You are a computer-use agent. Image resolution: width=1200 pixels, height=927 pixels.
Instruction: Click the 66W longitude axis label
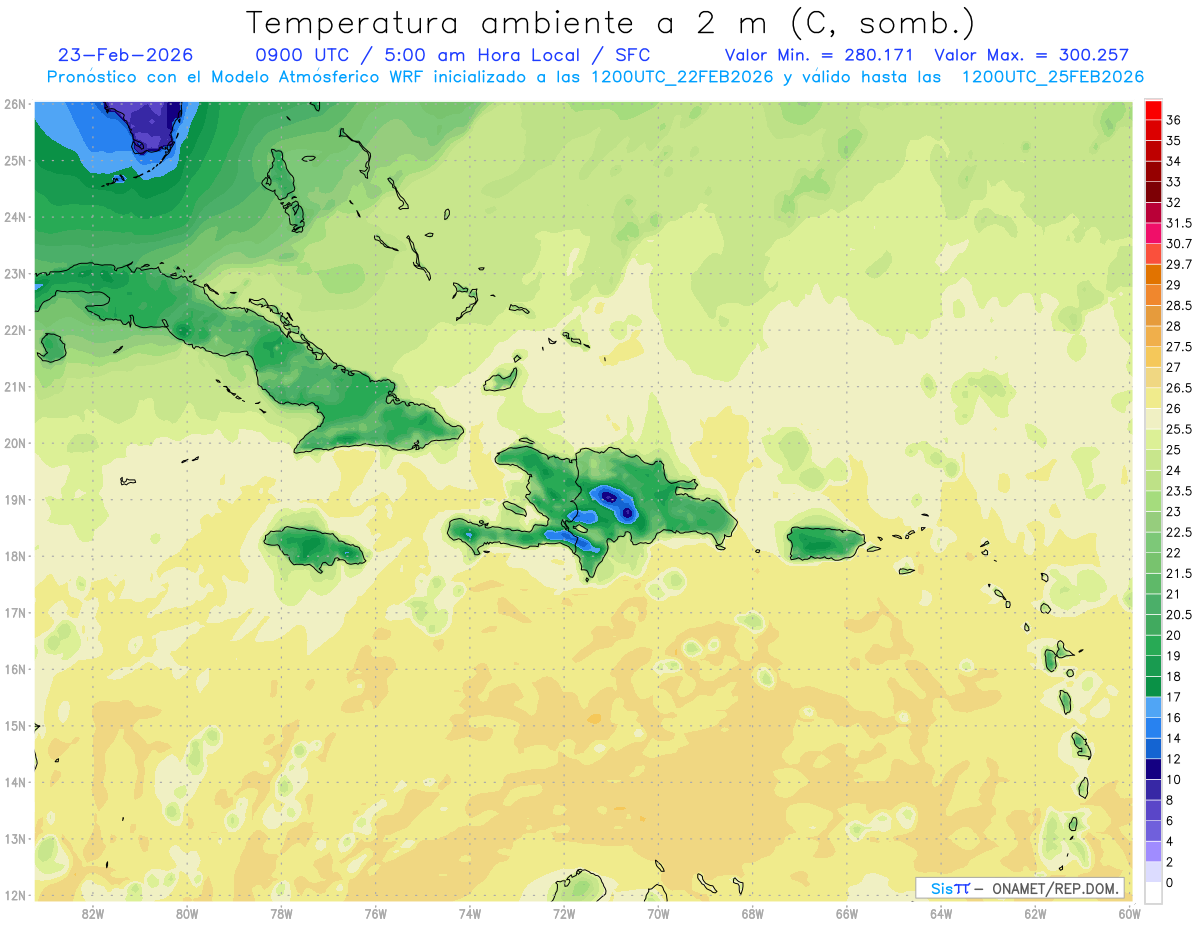point(847,914)
